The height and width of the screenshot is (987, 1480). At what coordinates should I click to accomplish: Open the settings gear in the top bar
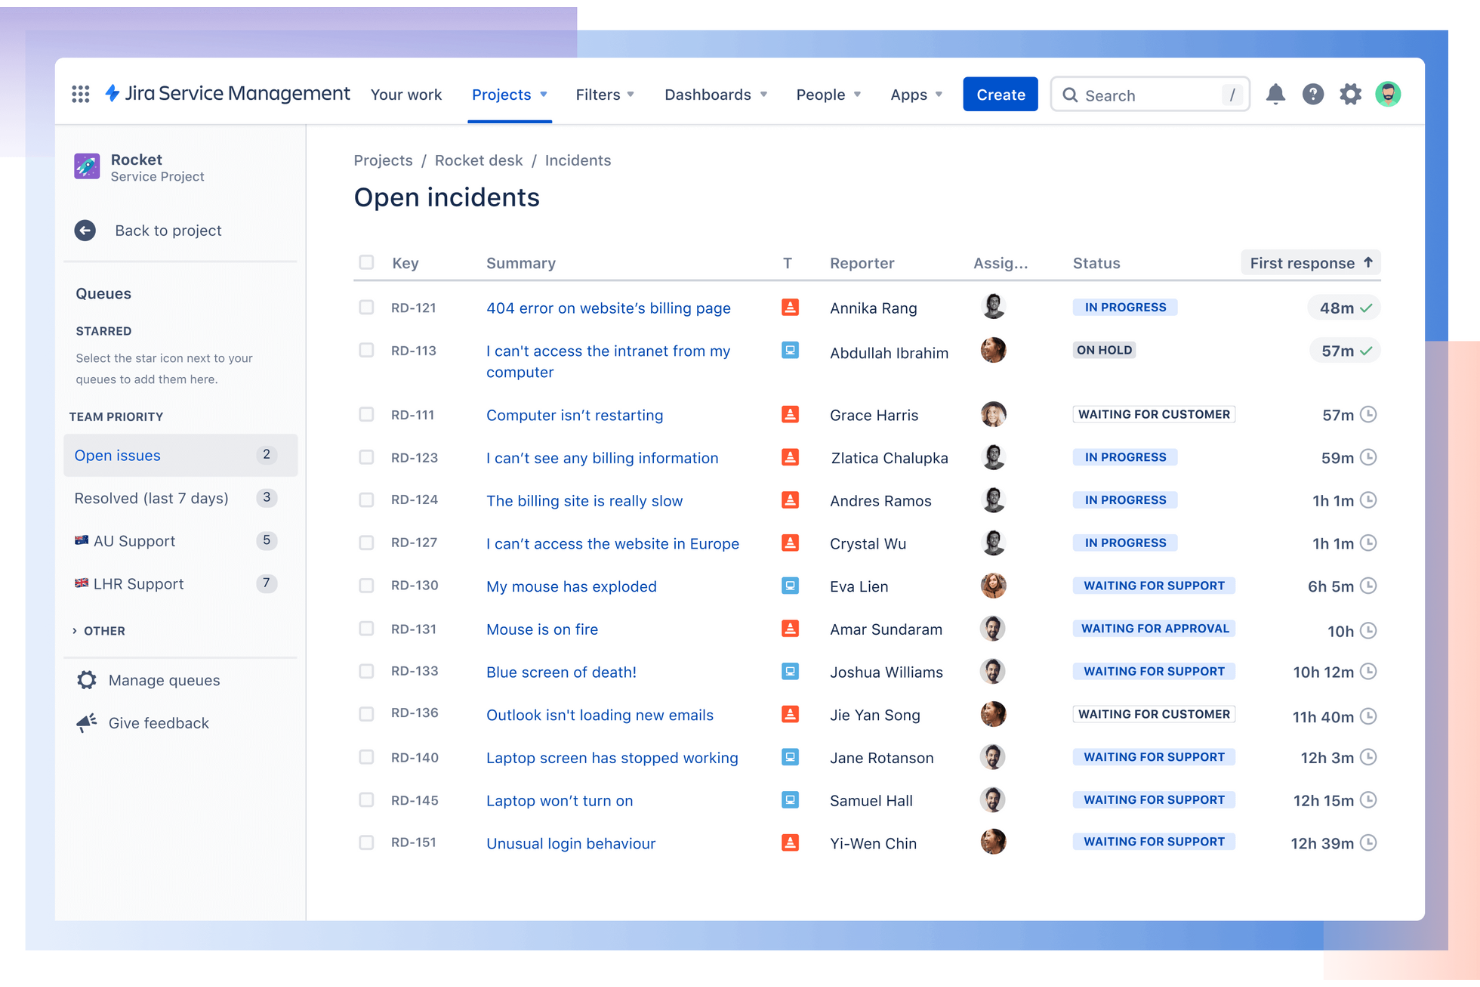[1351, 93]
